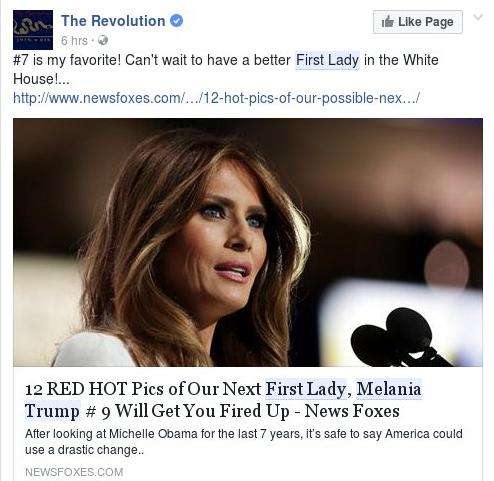Open the 6 hrs timestamp link
Image resolution: width=494 pixels, height=481 pixels.
[x=74, y=41]
